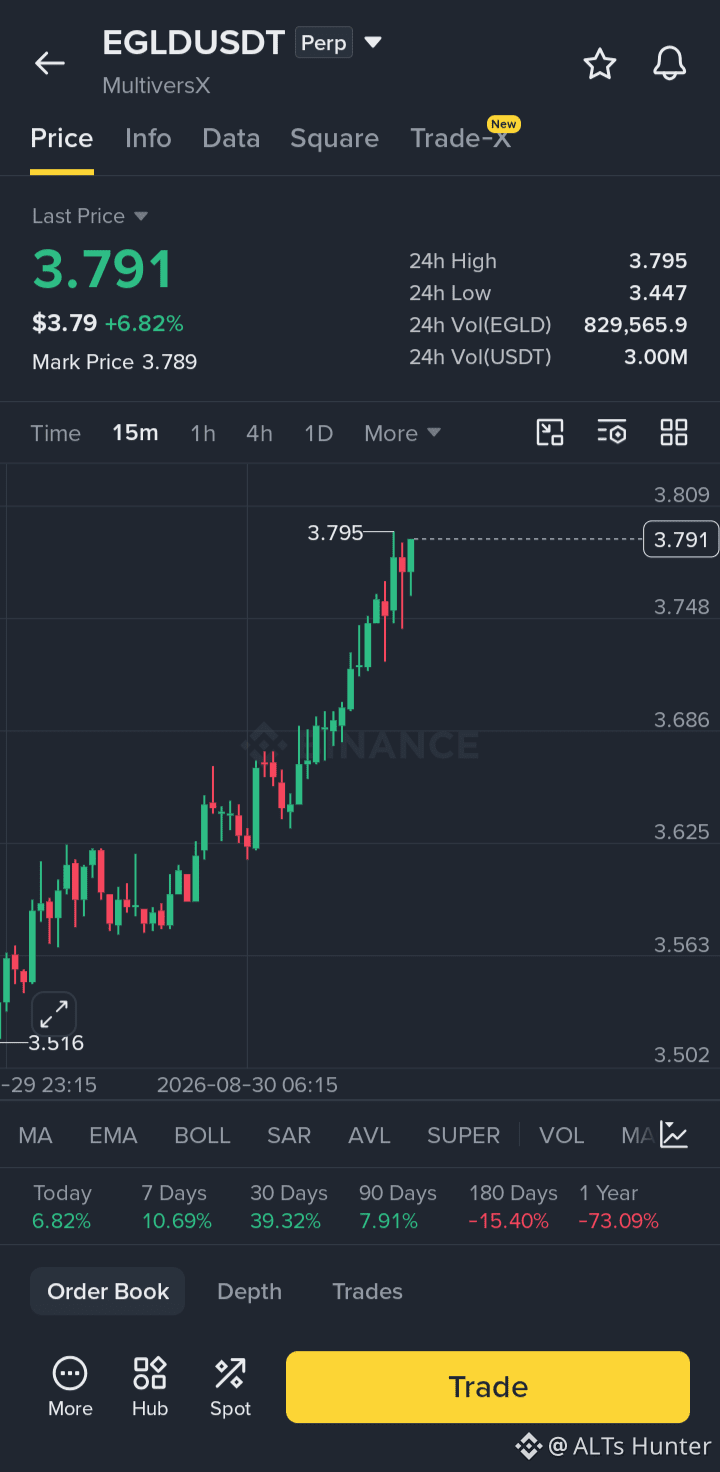The width and height of the screenshot is (720, 1472).
Task: Open the EGLDUSDT pair selector dropdown arrow
Action: (x=373, y=43)
